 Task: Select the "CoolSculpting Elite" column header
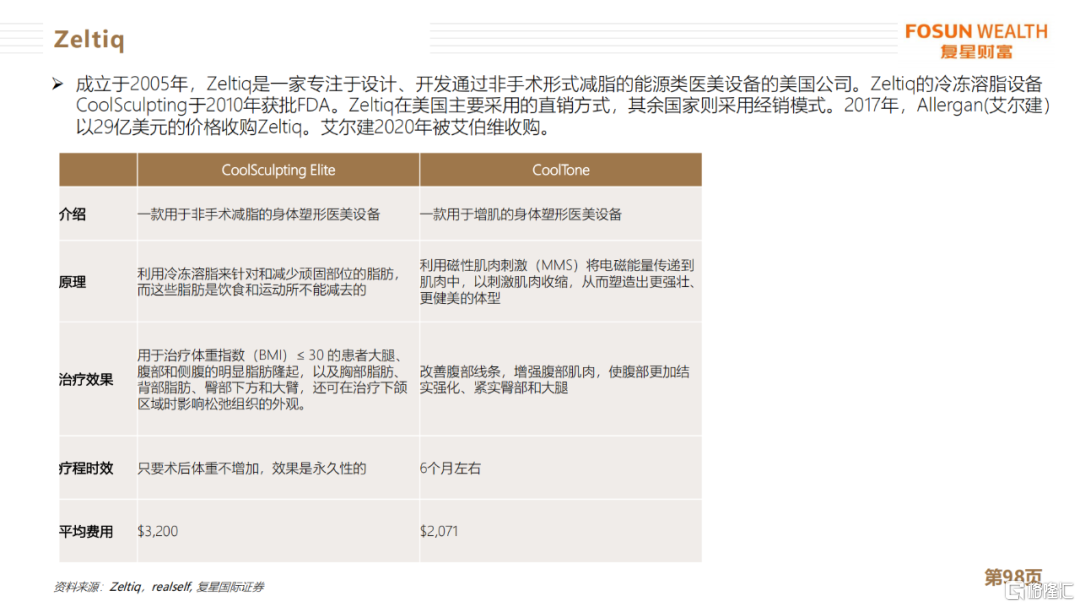click(278, 170)
